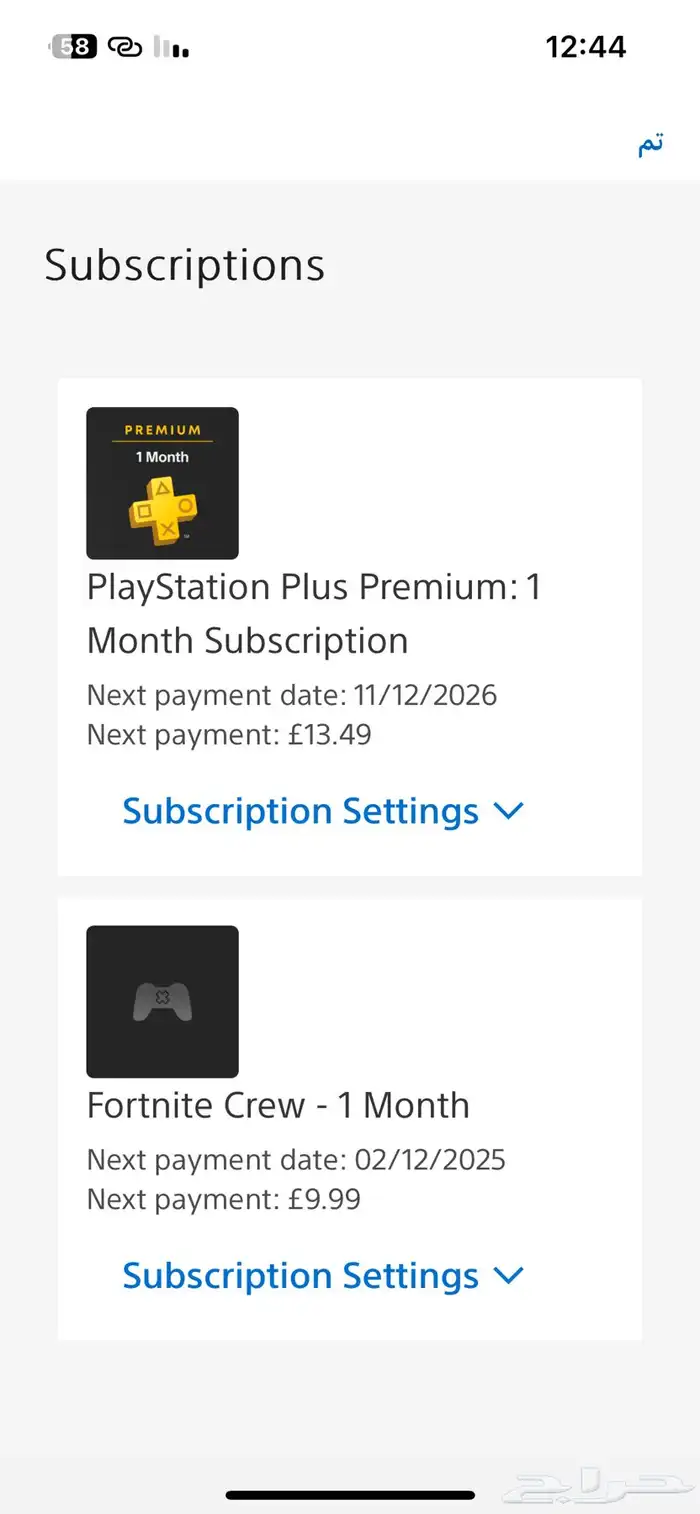Open Subscription Settings for PlayStation Plus Premium
The height and width of the screenshot is (1514, 700).
tap(300, 811)
